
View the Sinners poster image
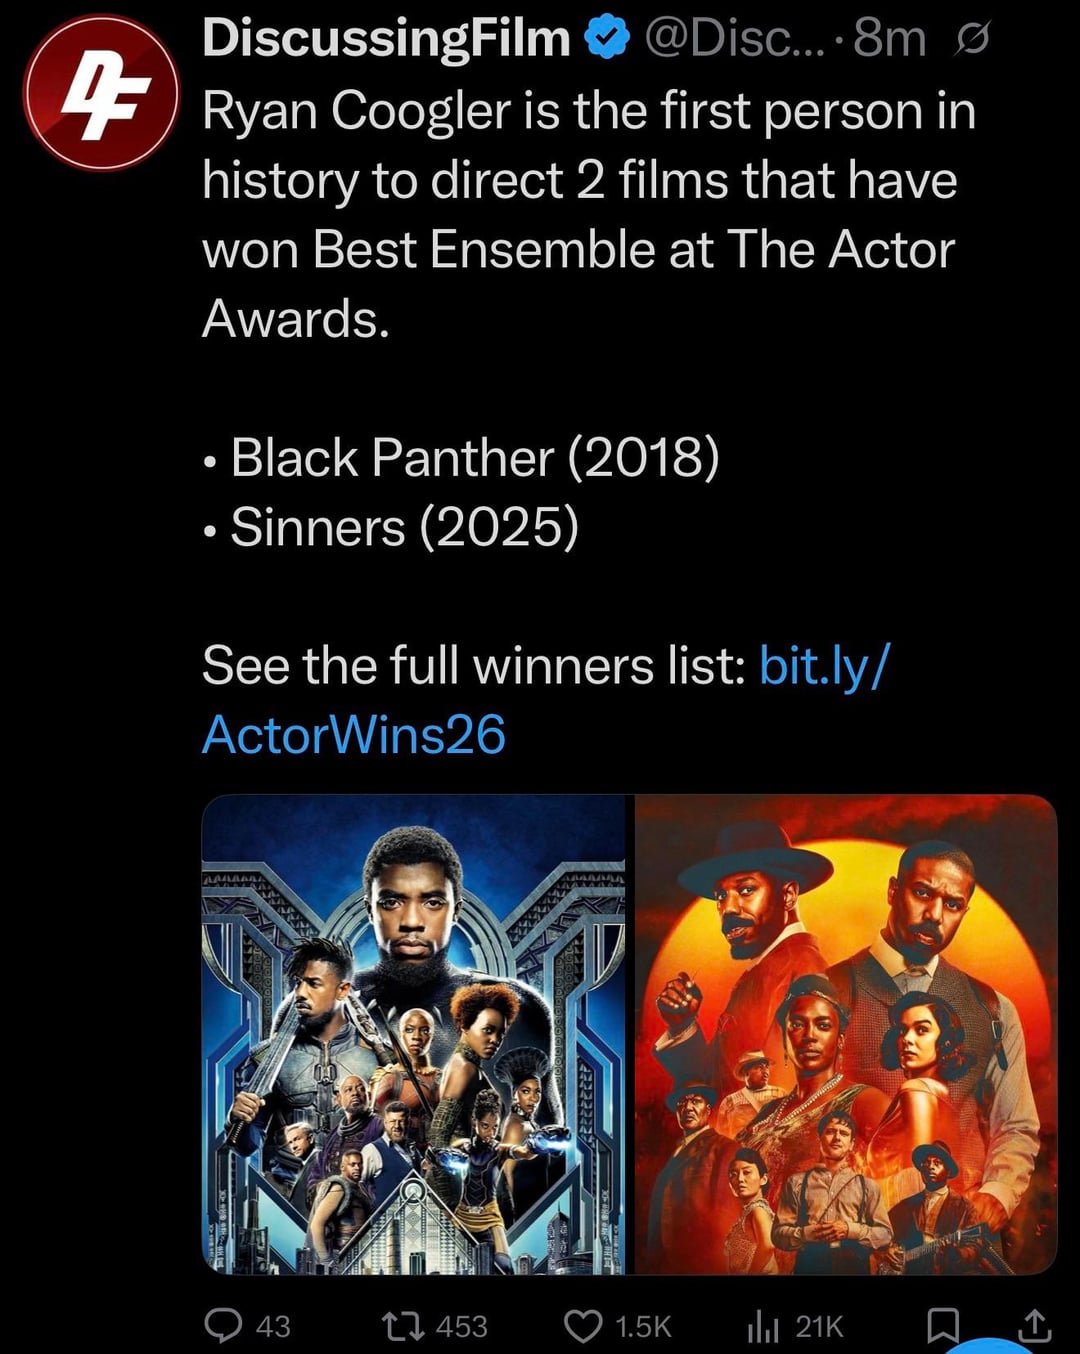pyautogui.click(x=846, y=1034)
